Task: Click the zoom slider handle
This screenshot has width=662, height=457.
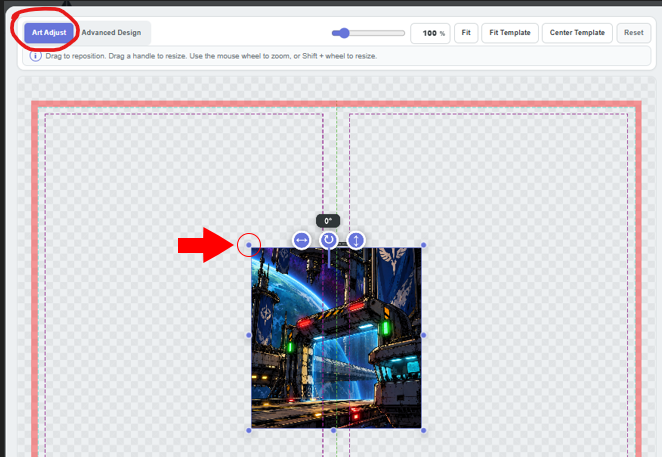Action: tap(345, 33)
